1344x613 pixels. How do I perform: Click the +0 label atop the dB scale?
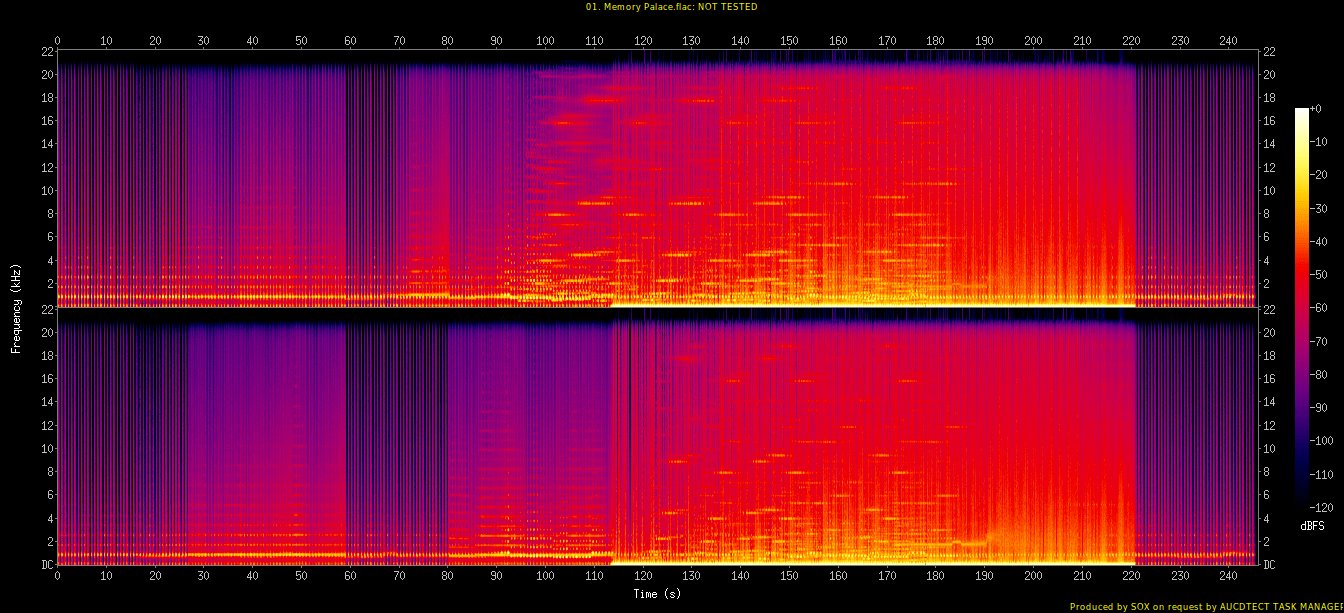tap(1314, 108)
